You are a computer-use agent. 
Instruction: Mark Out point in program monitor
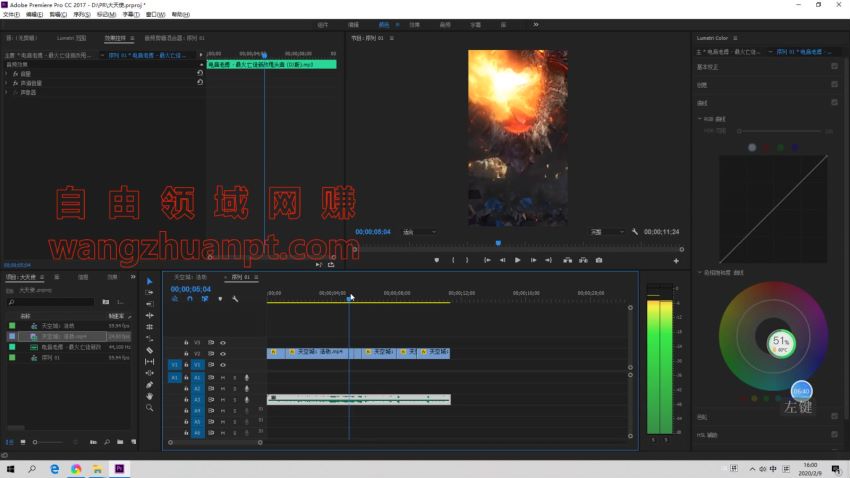[467, 260]
